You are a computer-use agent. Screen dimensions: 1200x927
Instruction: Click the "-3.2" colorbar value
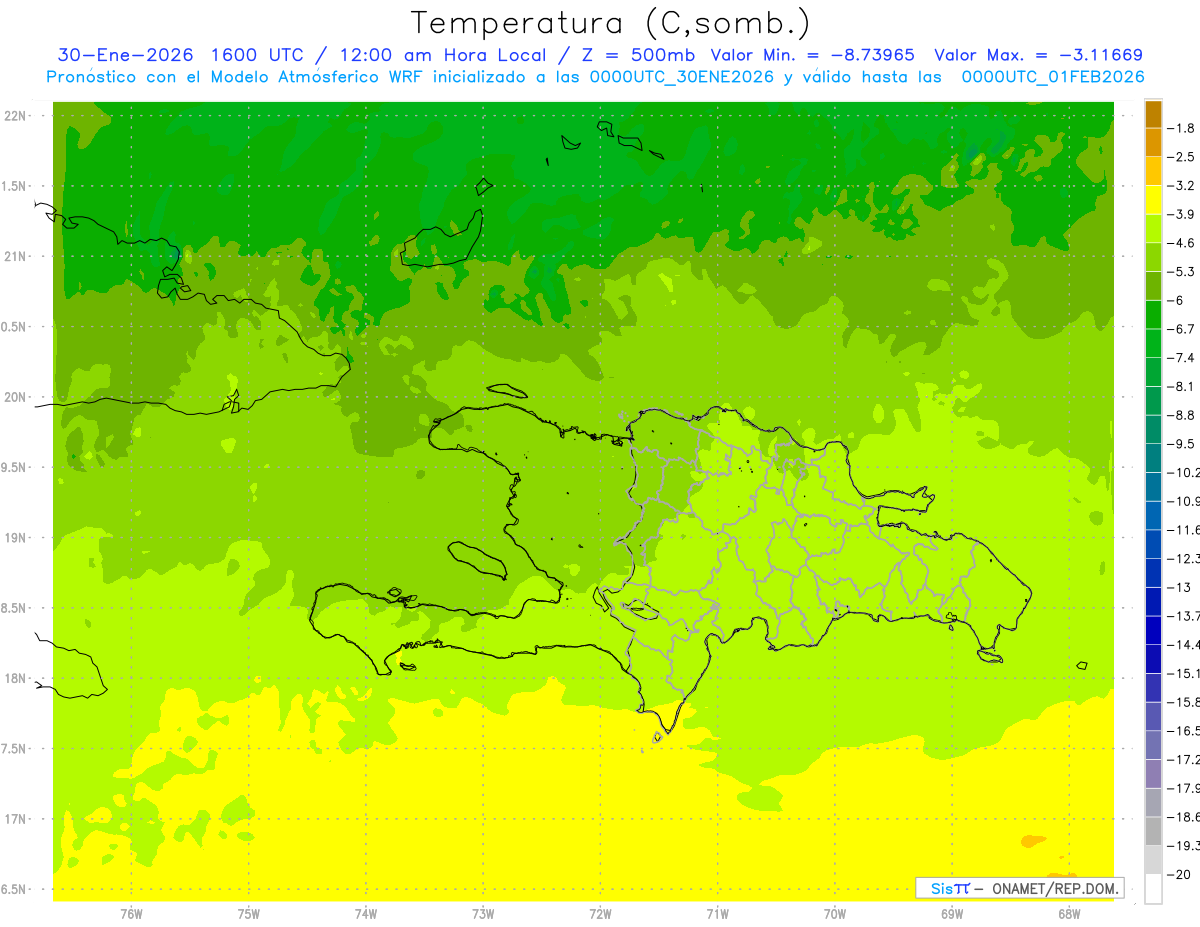pos(1181,186)
